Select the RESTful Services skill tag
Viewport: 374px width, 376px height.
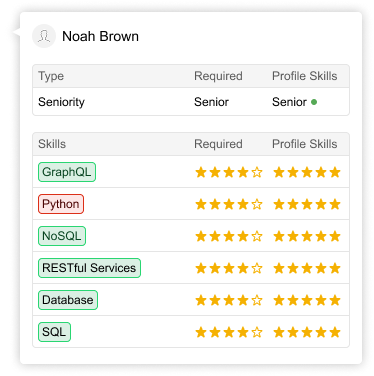(89, 268)
